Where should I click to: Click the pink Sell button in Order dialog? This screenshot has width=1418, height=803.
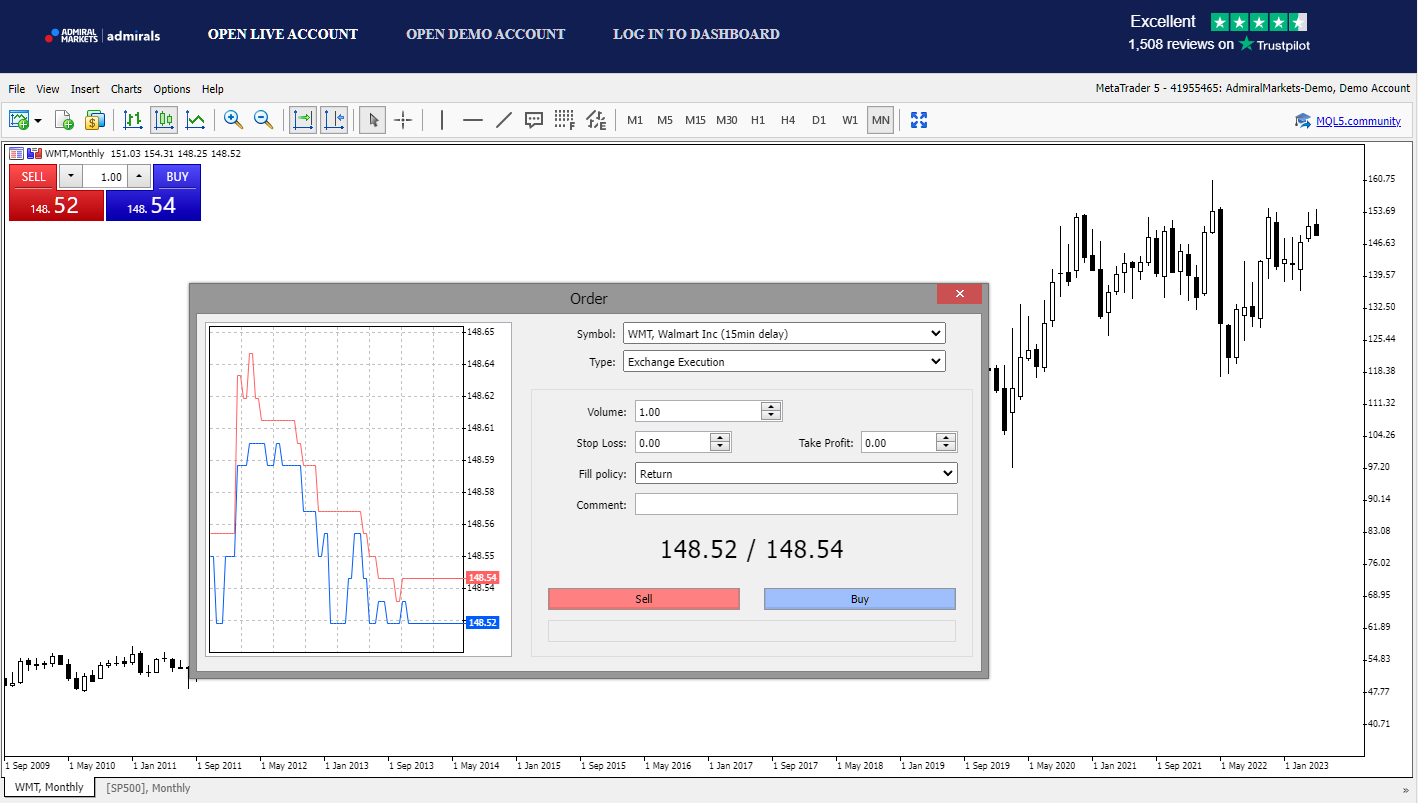pos(644,599)
